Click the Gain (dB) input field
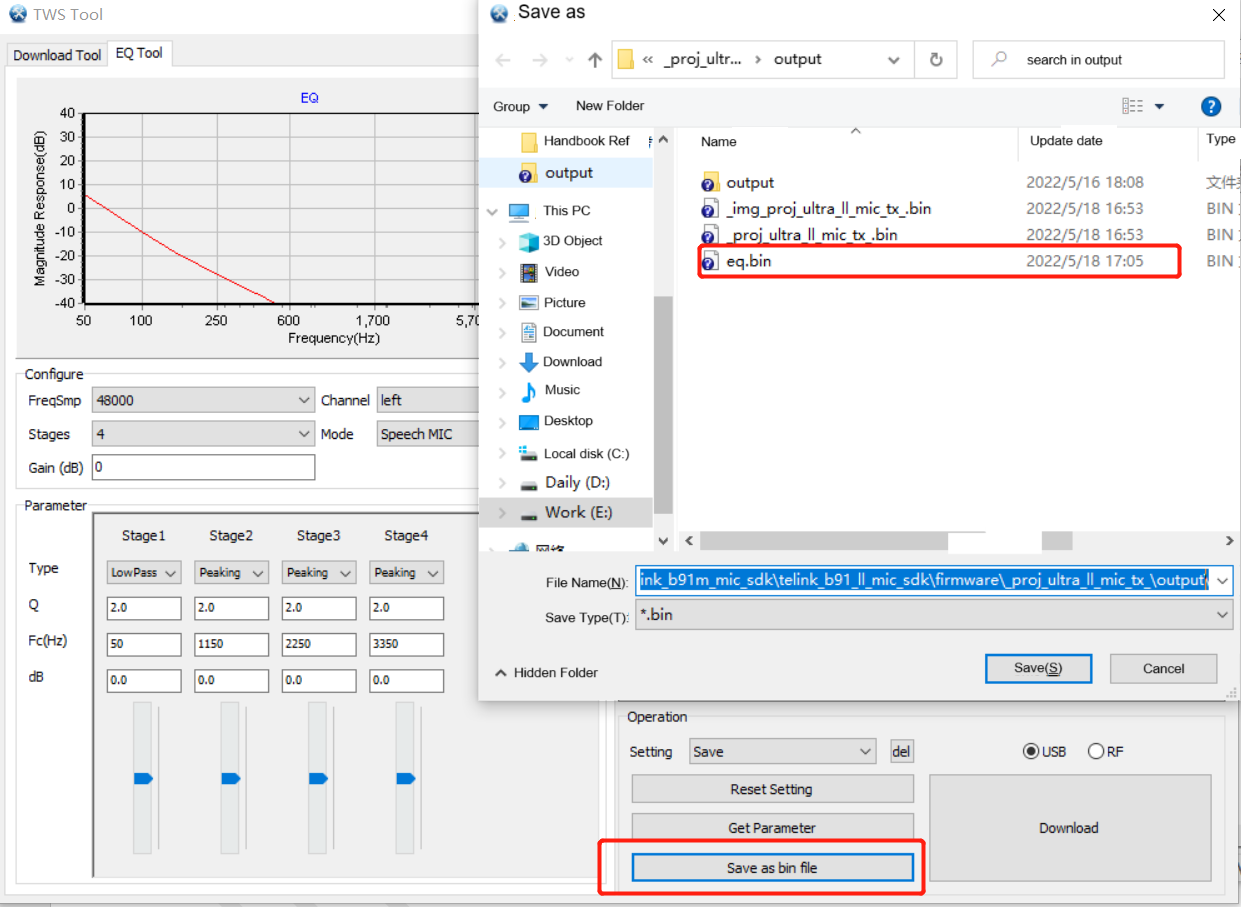This screenshot has height=907, width=1241. [x=203, y=467]
